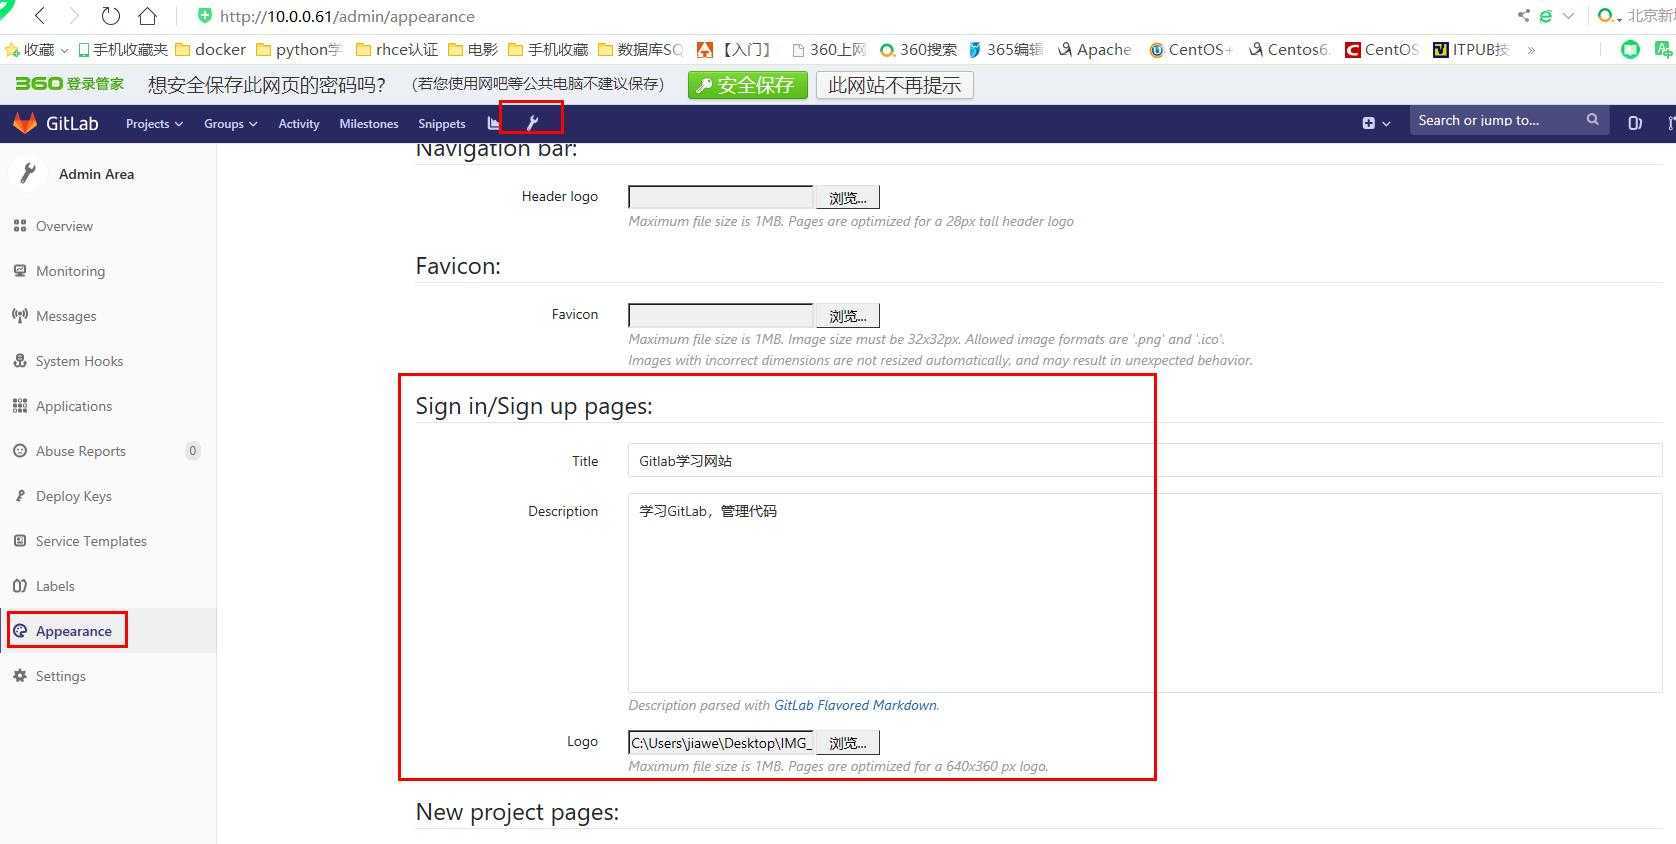This screenshot has height=844, width=1676.
Task: Focus the Description text area
Action: [x=1145, y=592]
